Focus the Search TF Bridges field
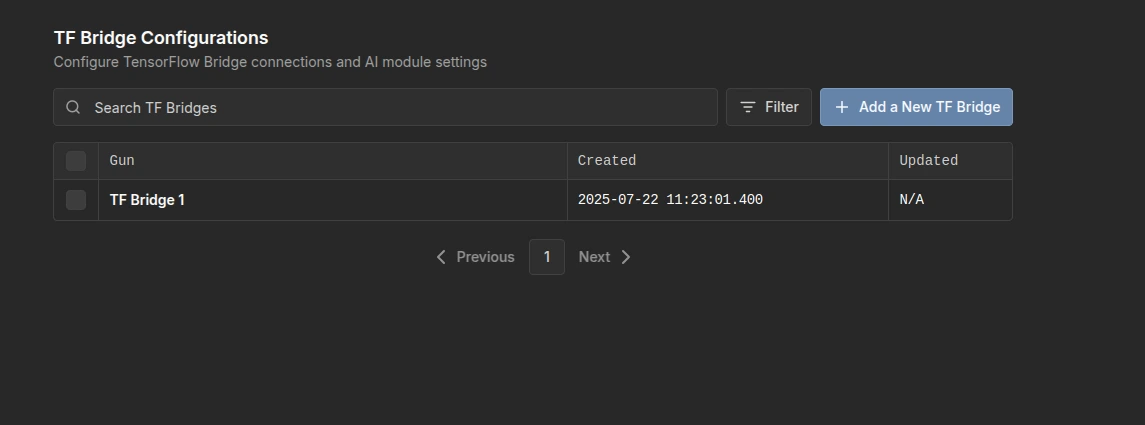This screenshot has width=1145, height=425. 386,107
